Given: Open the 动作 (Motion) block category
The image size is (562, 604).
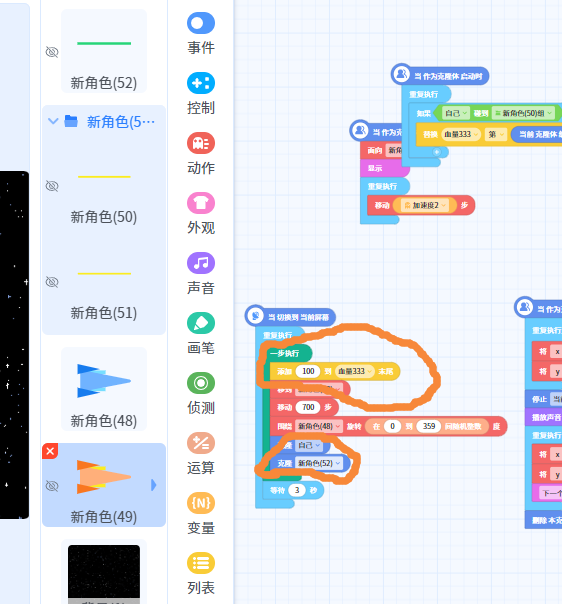Looking at the screenshot, I should tap(201, 154).
